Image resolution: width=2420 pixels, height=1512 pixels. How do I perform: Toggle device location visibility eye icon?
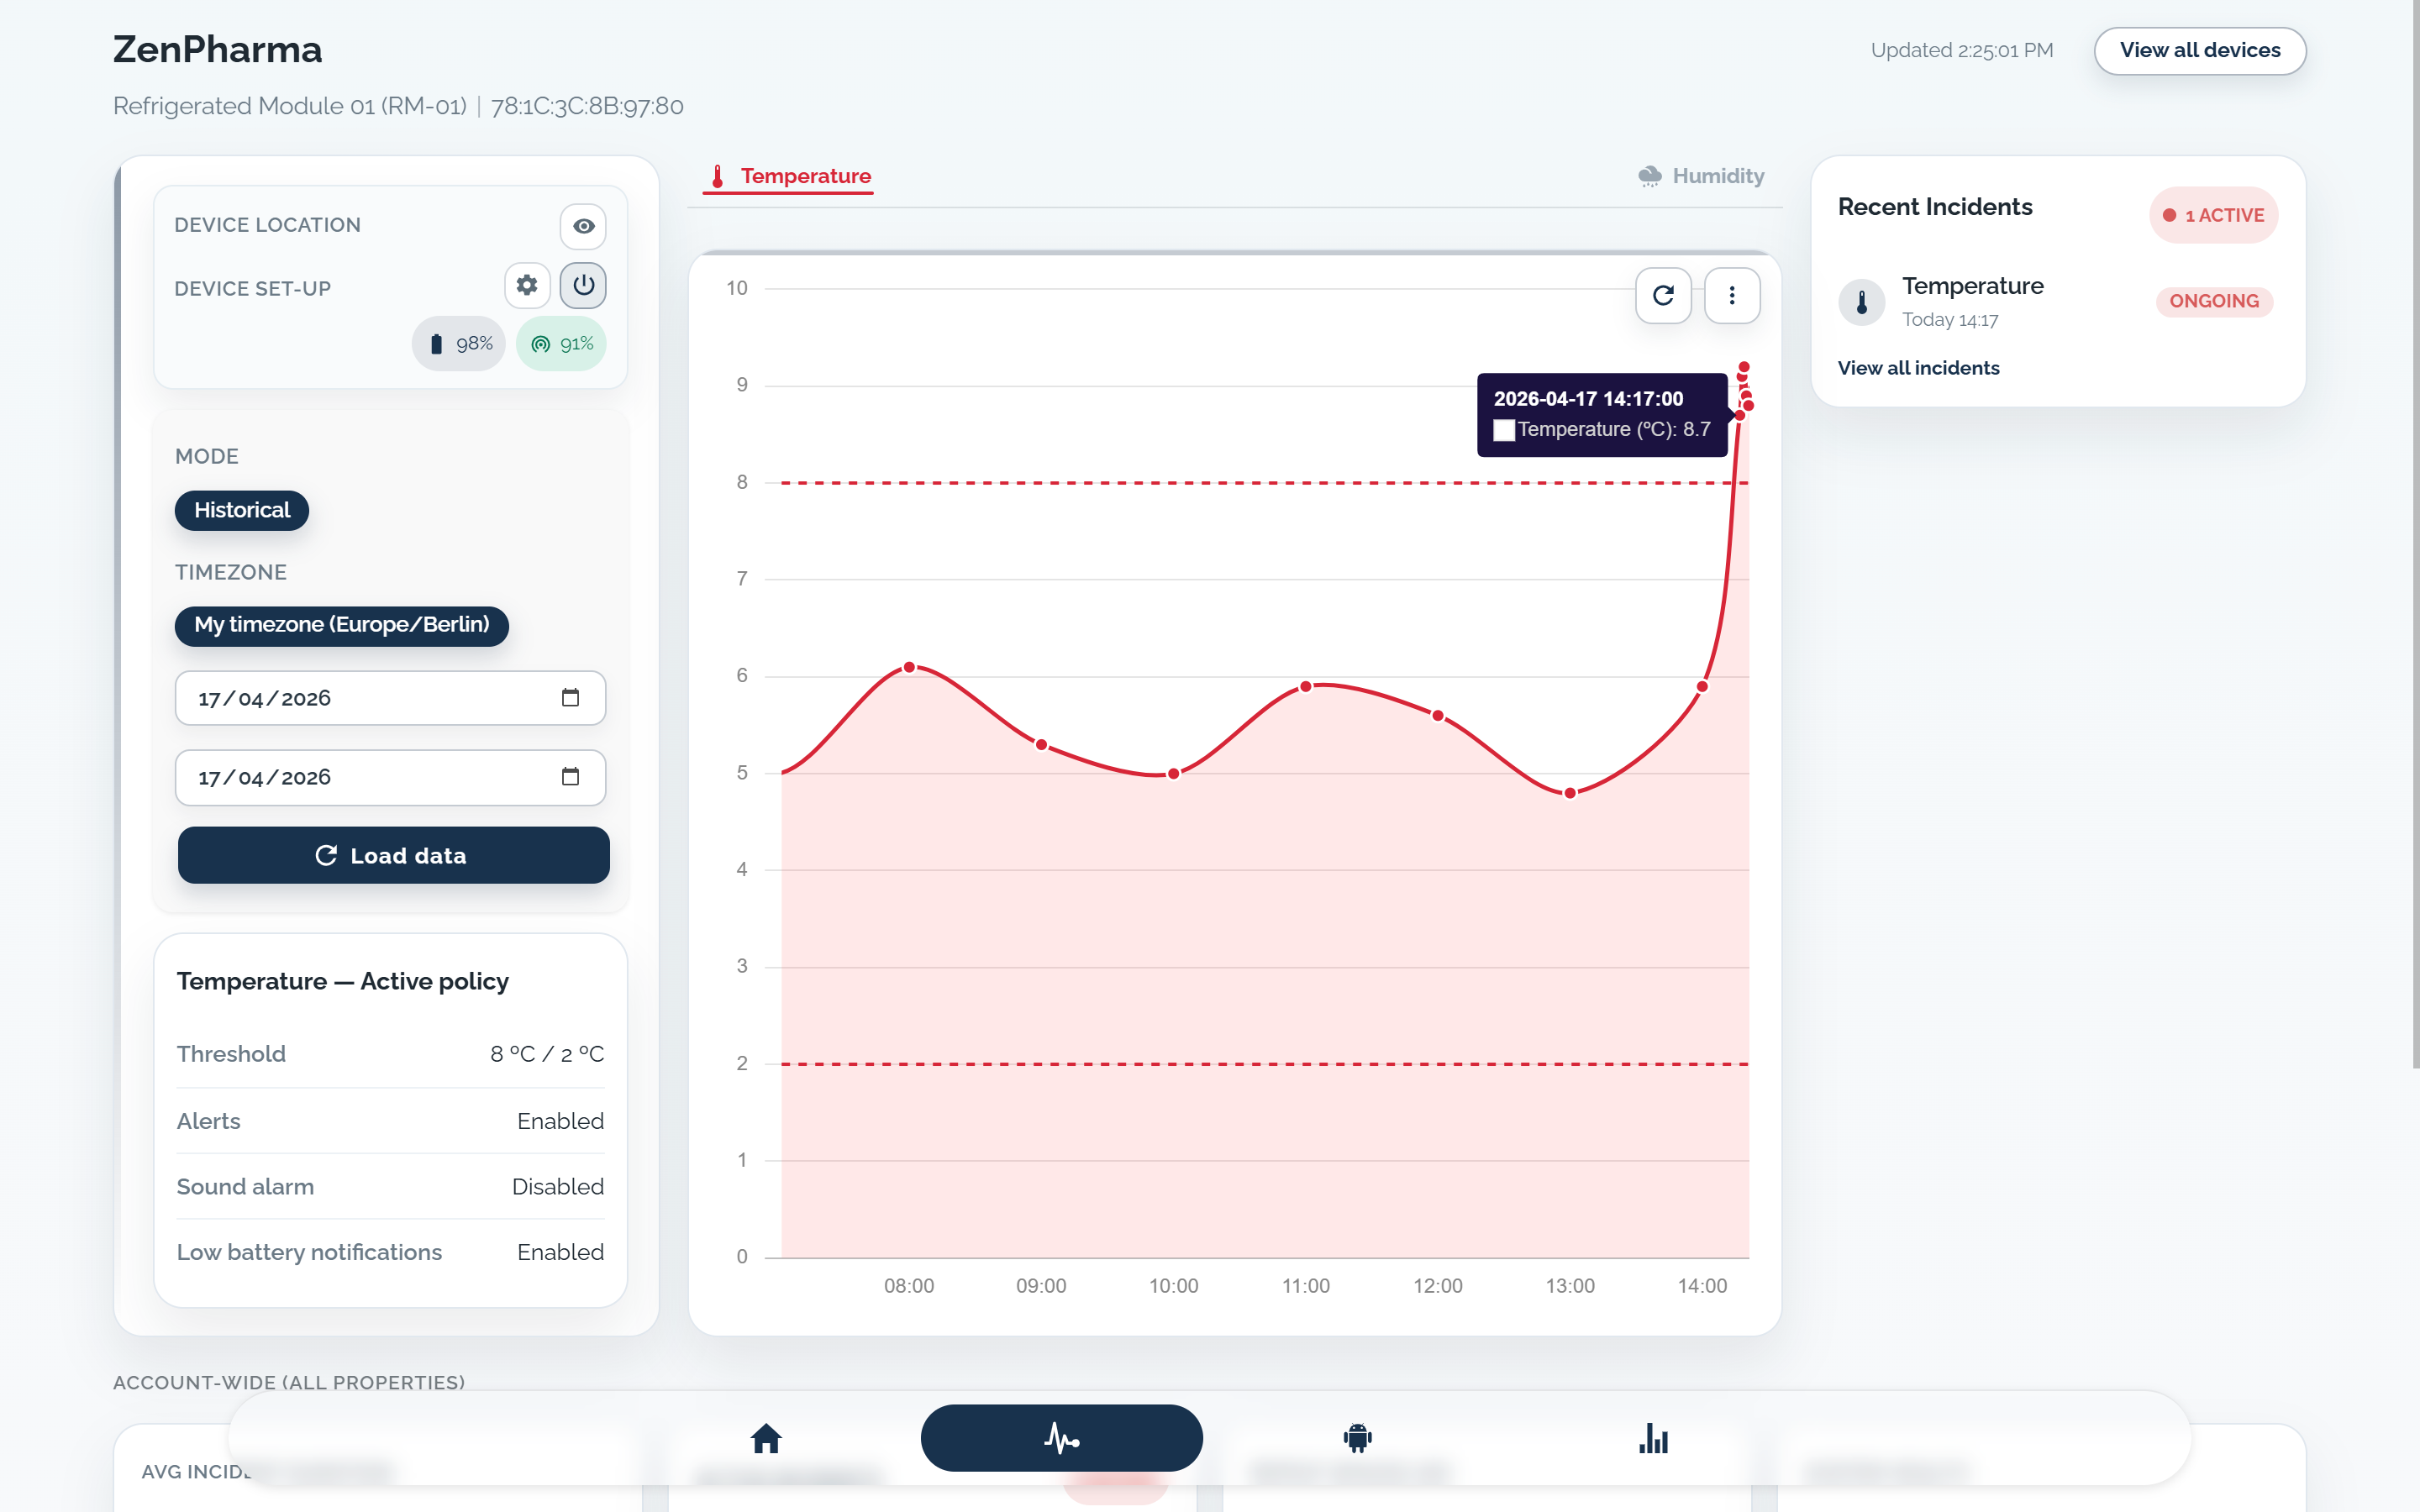point(583,226)
